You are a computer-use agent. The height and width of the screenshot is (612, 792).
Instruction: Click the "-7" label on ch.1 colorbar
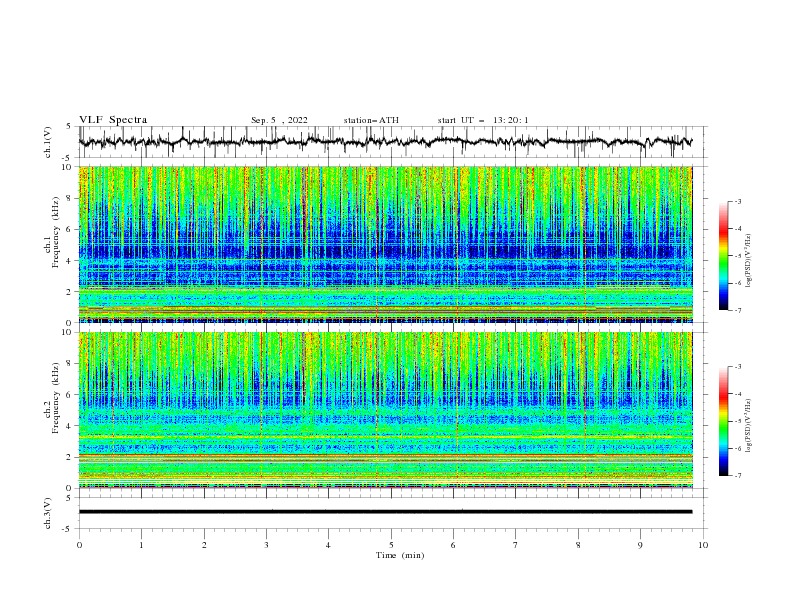click(737, 311)
